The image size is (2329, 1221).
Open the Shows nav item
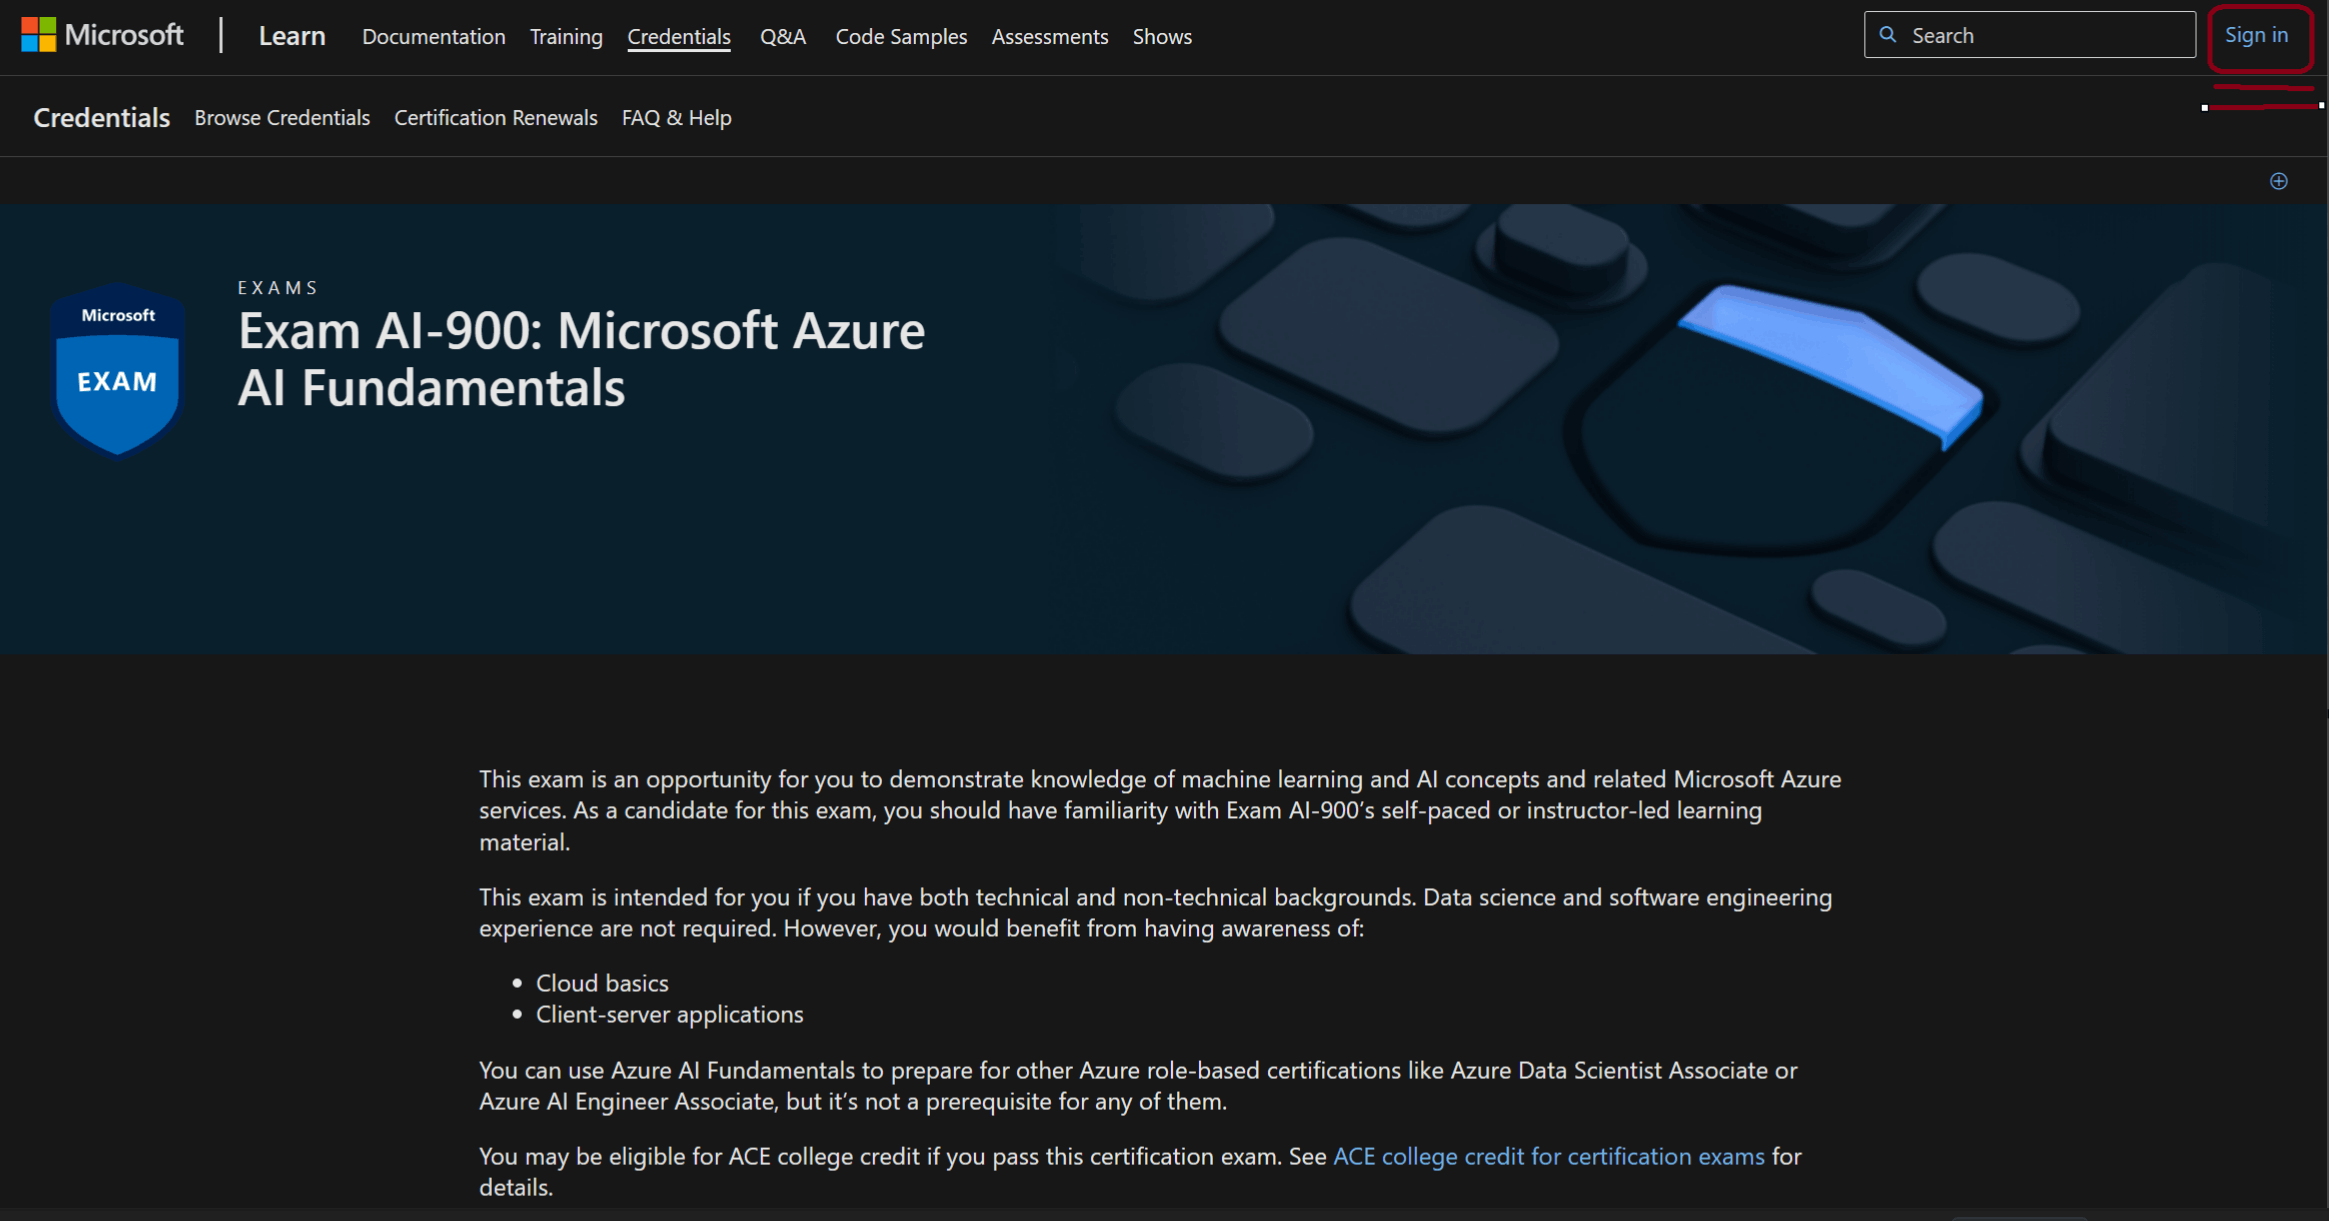1162,37
